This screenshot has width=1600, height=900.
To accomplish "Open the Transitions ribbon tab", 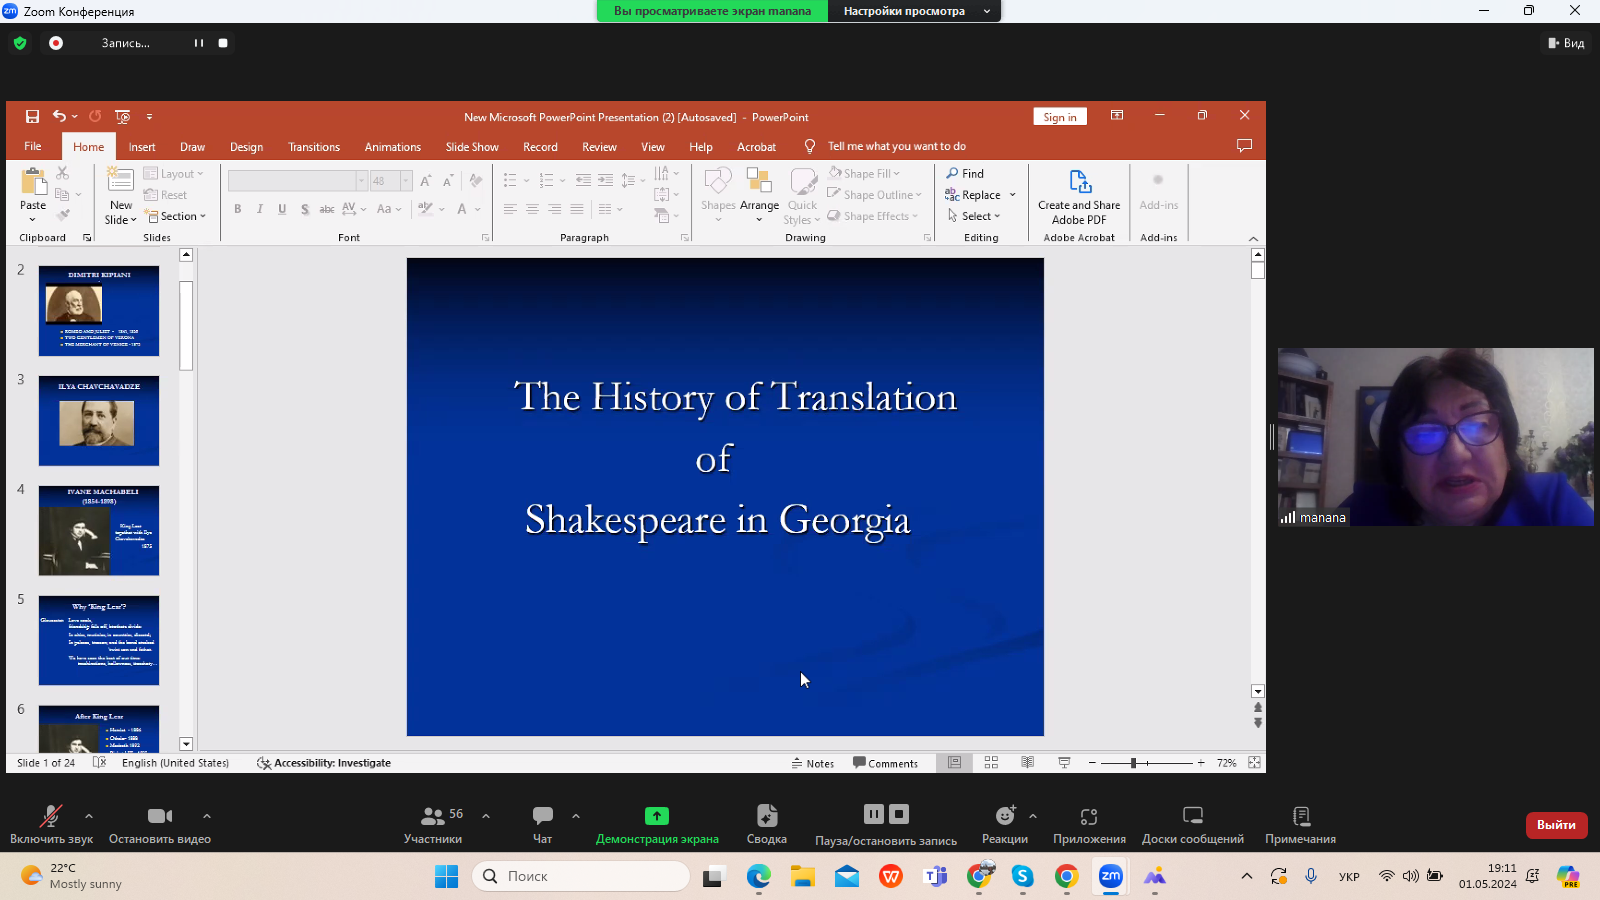I will coord(314,147).
